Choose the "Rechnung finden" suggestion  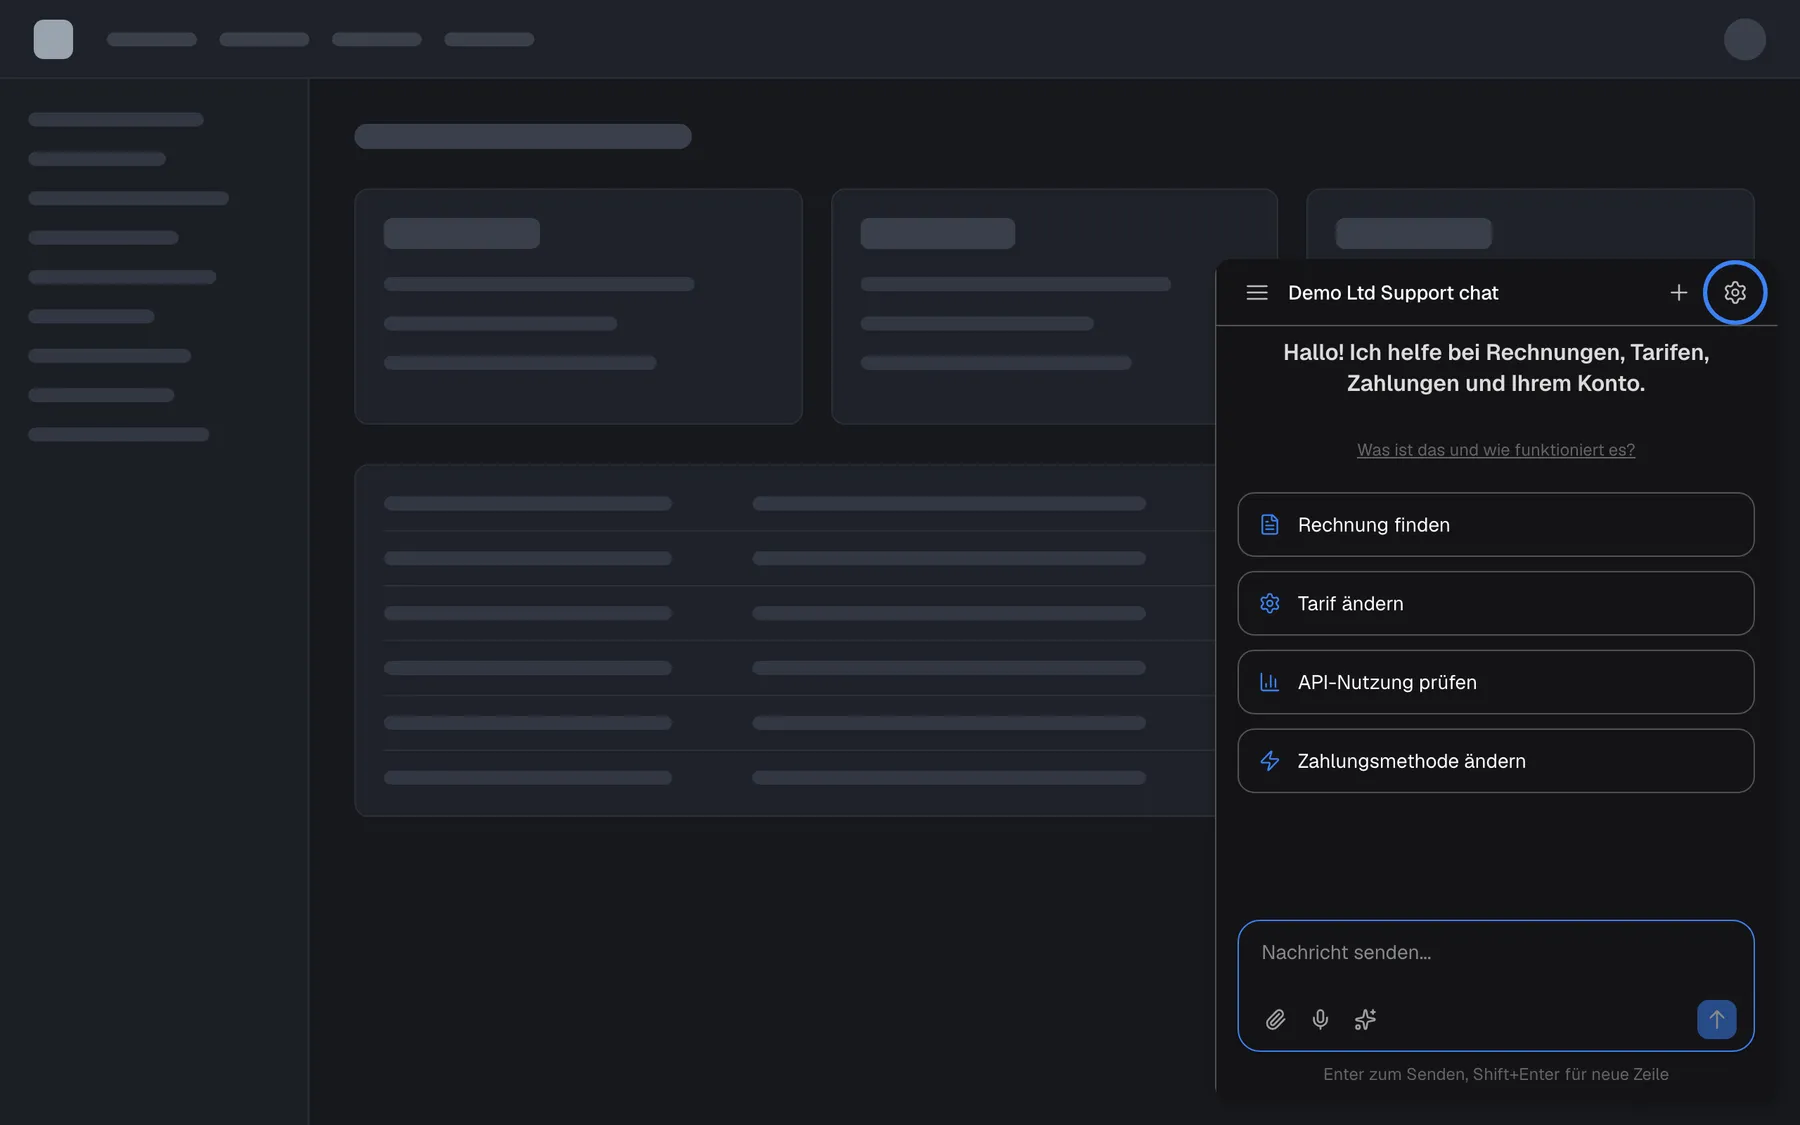pos(1496,525)
